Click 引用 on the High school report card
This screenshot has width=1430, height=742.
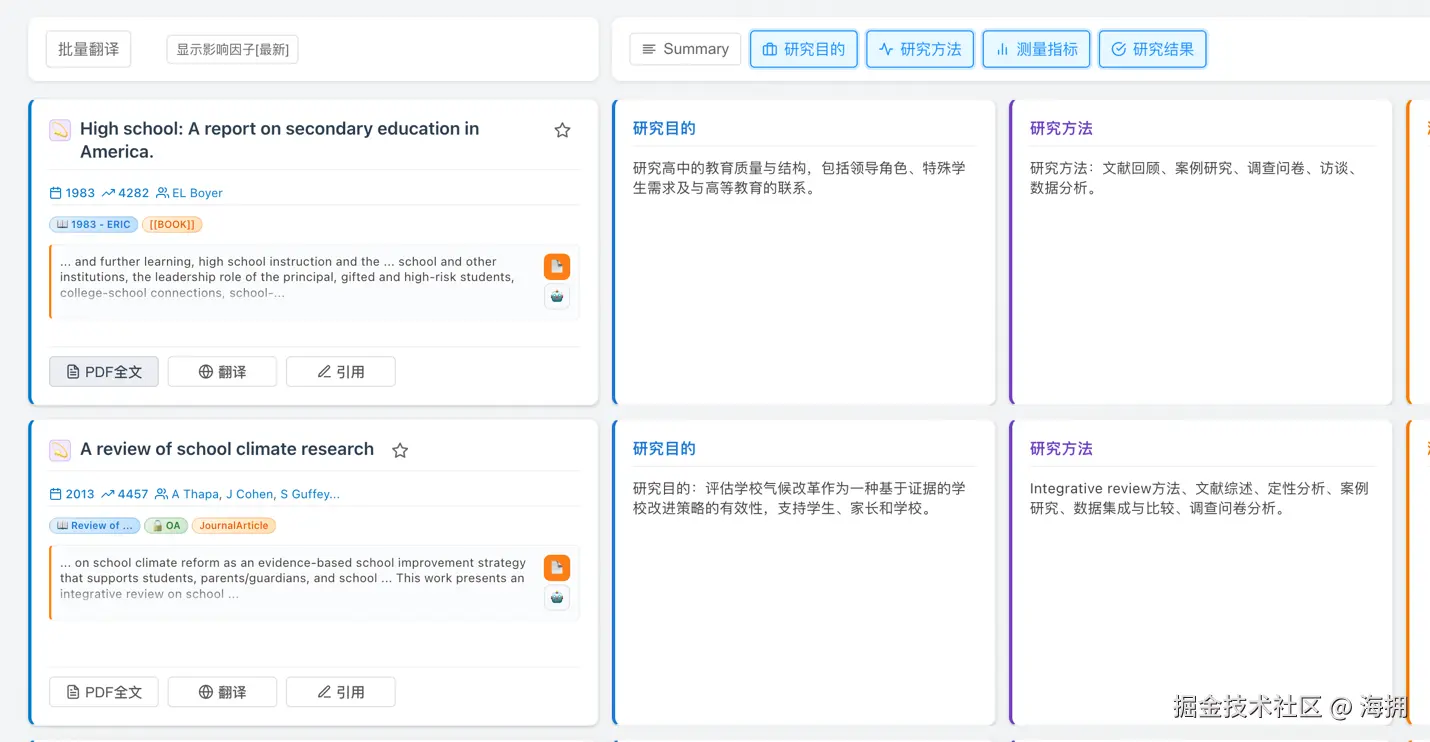coord(341,372)
